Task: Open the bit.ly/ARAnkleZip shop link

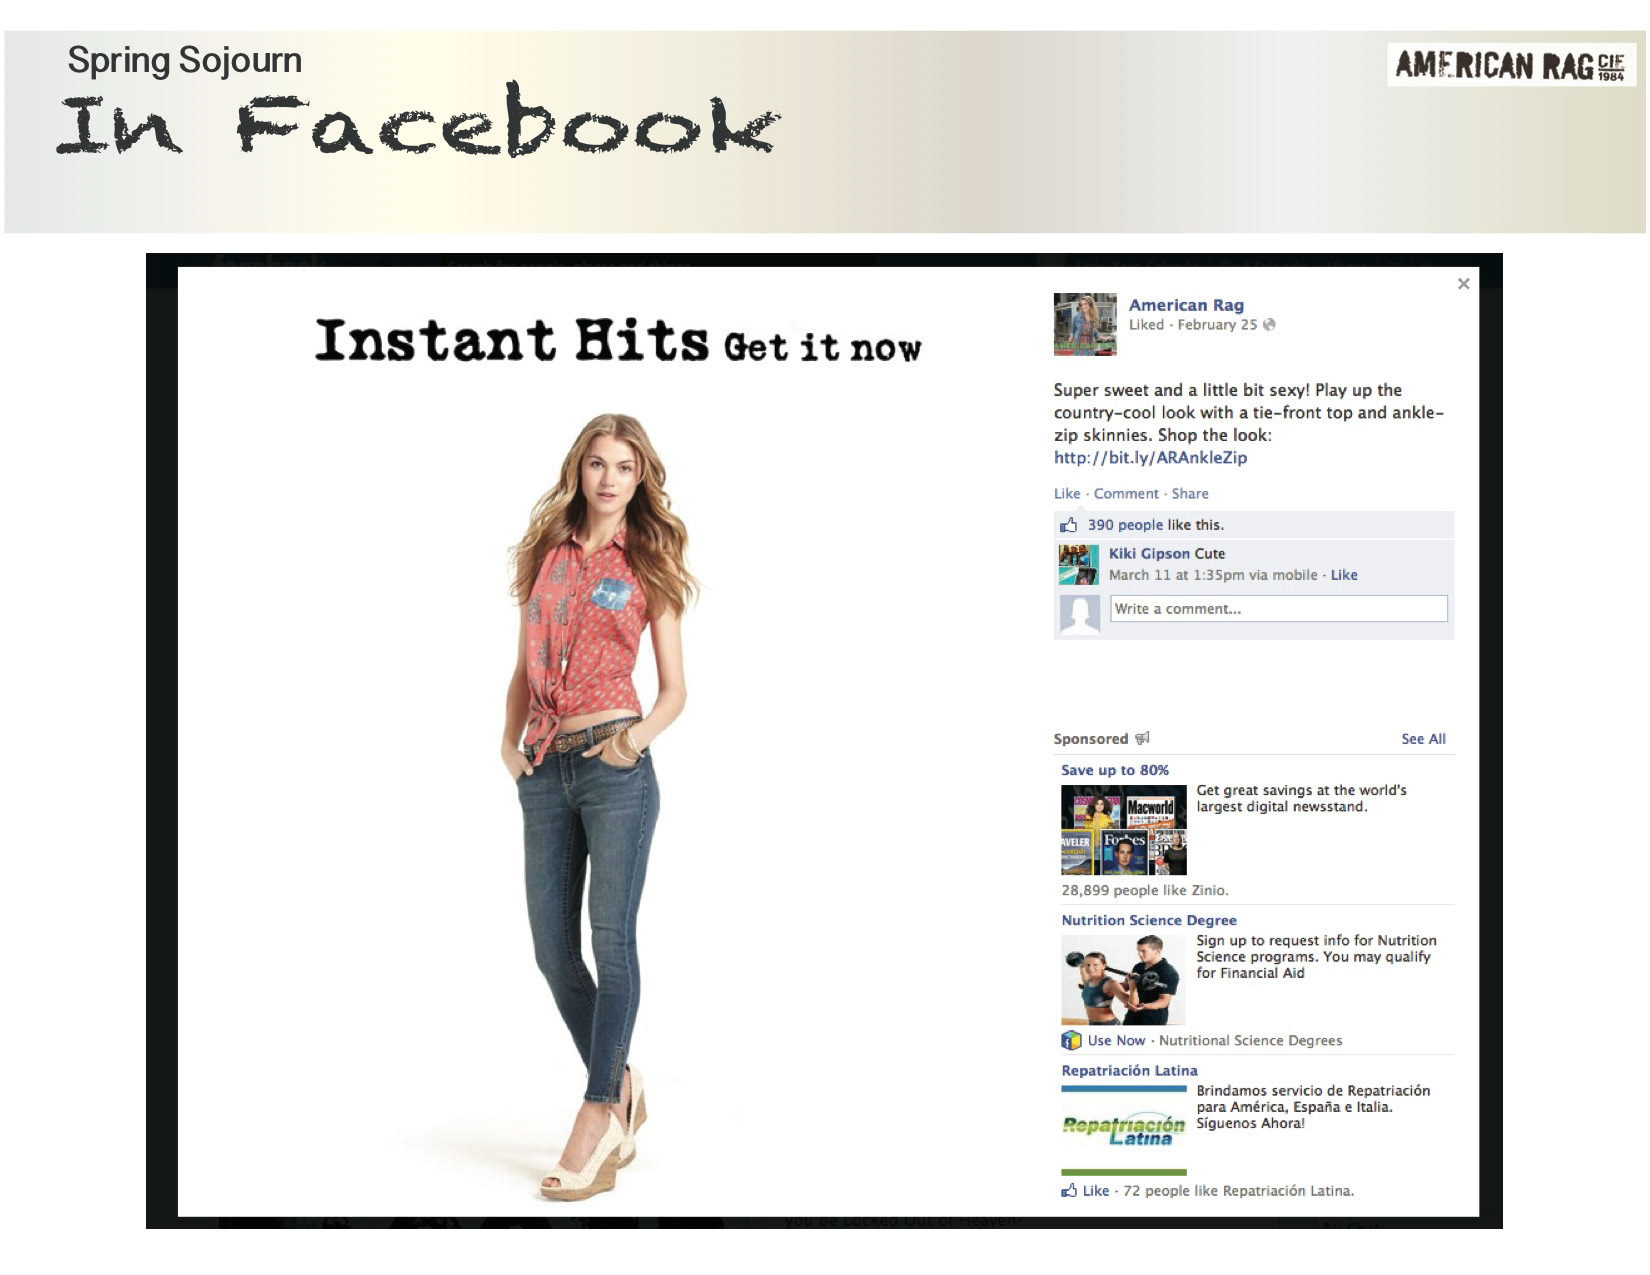Action: click(1150, 458)
